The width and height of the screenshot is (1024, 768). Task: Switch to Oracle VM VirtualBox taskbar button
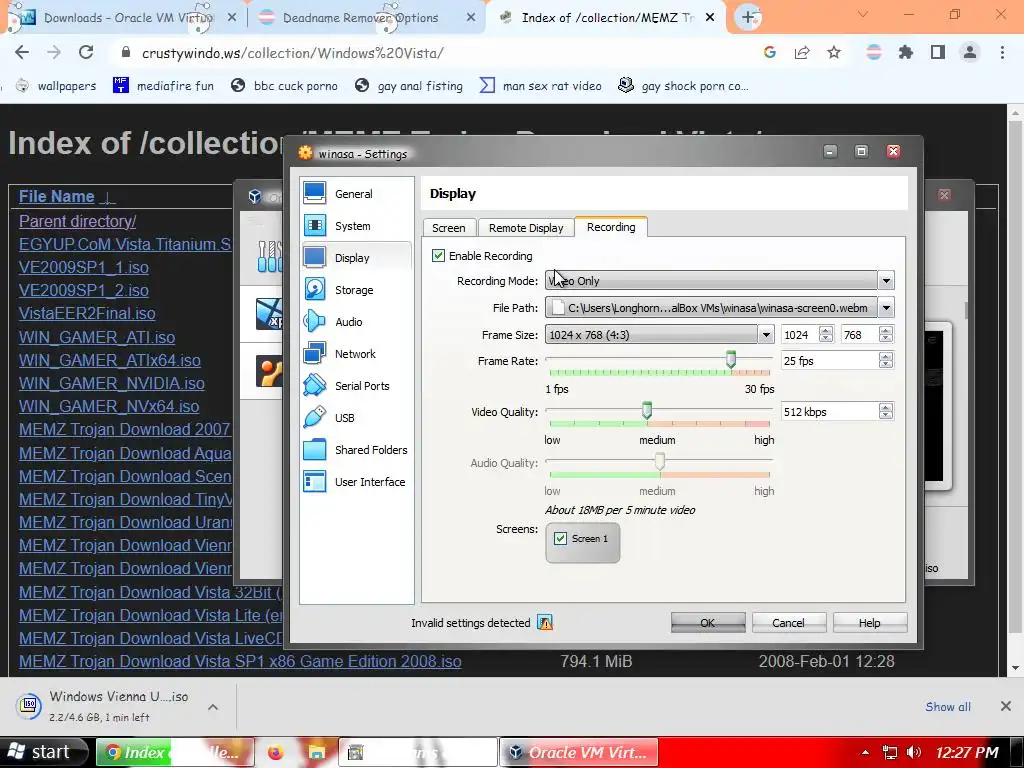(579, 752)
